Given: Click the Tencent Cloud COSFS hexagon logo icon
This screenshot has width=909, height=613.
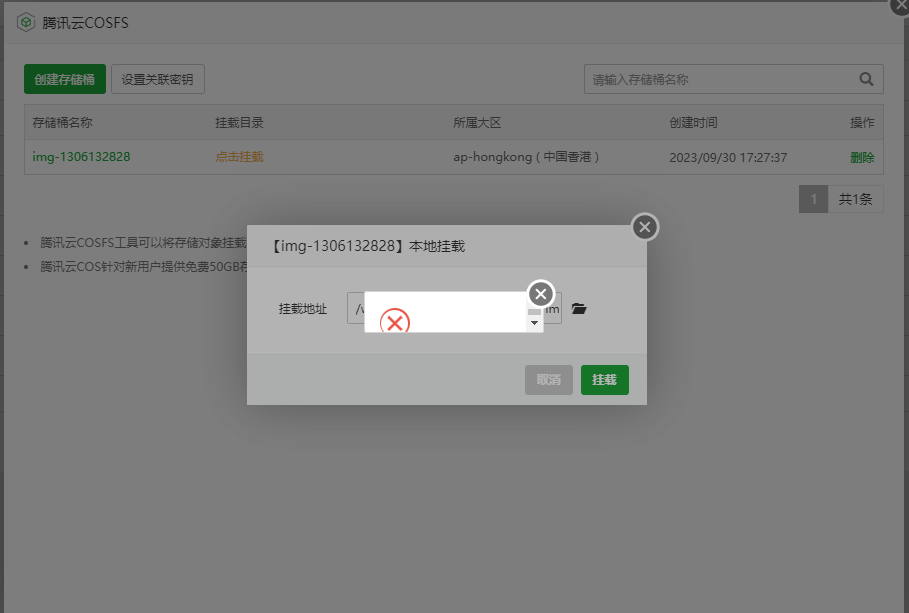Looking at the screenshot, I should click(26, 22).
